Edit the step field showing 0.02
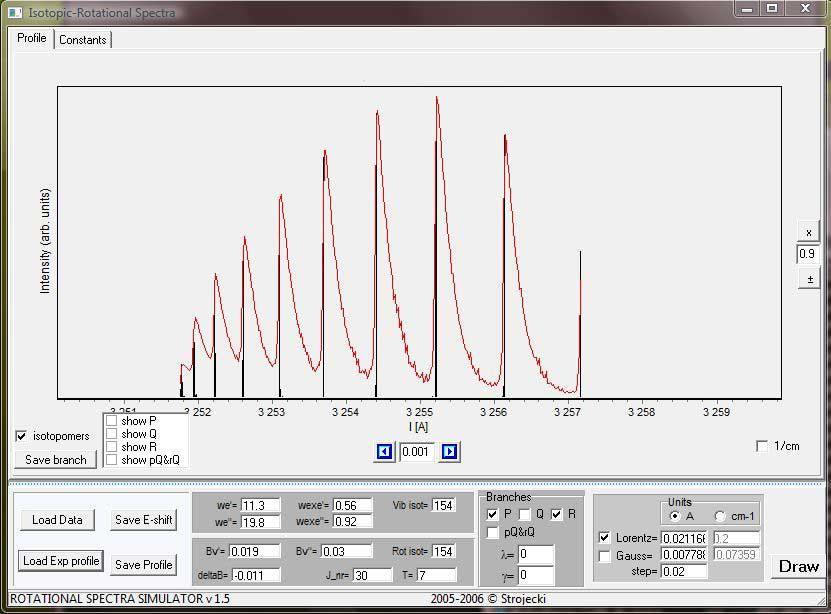This screenshot has width=831, height=614. [x=684, y=572]
